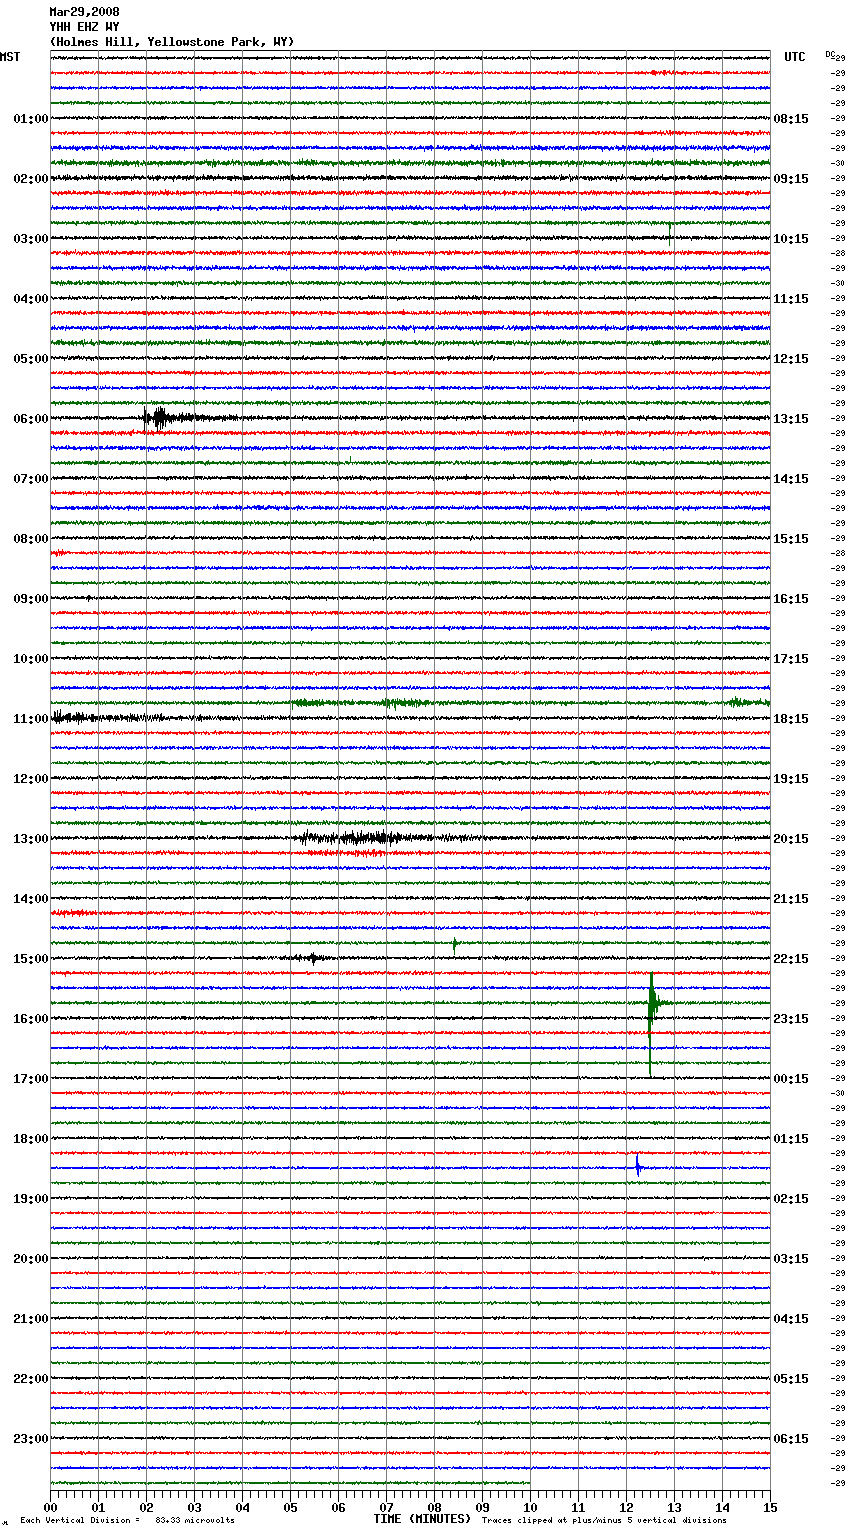
Task: Select the 01:00 MST row label
Action: pos(30,119)
